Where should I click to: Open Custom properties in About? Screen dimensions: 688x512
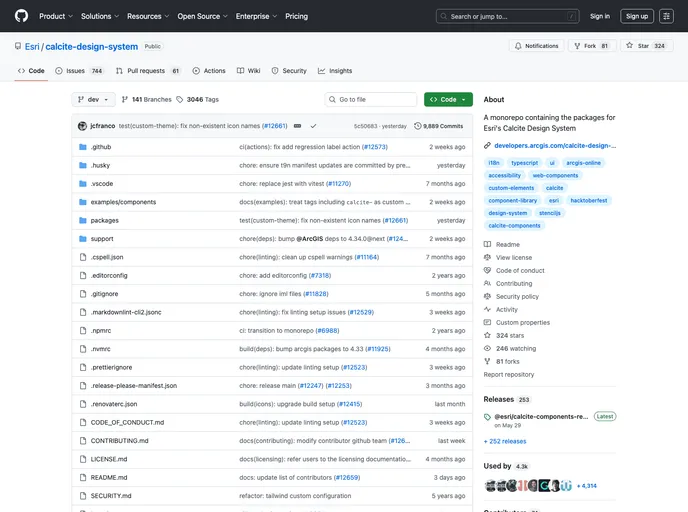[516, 322]
